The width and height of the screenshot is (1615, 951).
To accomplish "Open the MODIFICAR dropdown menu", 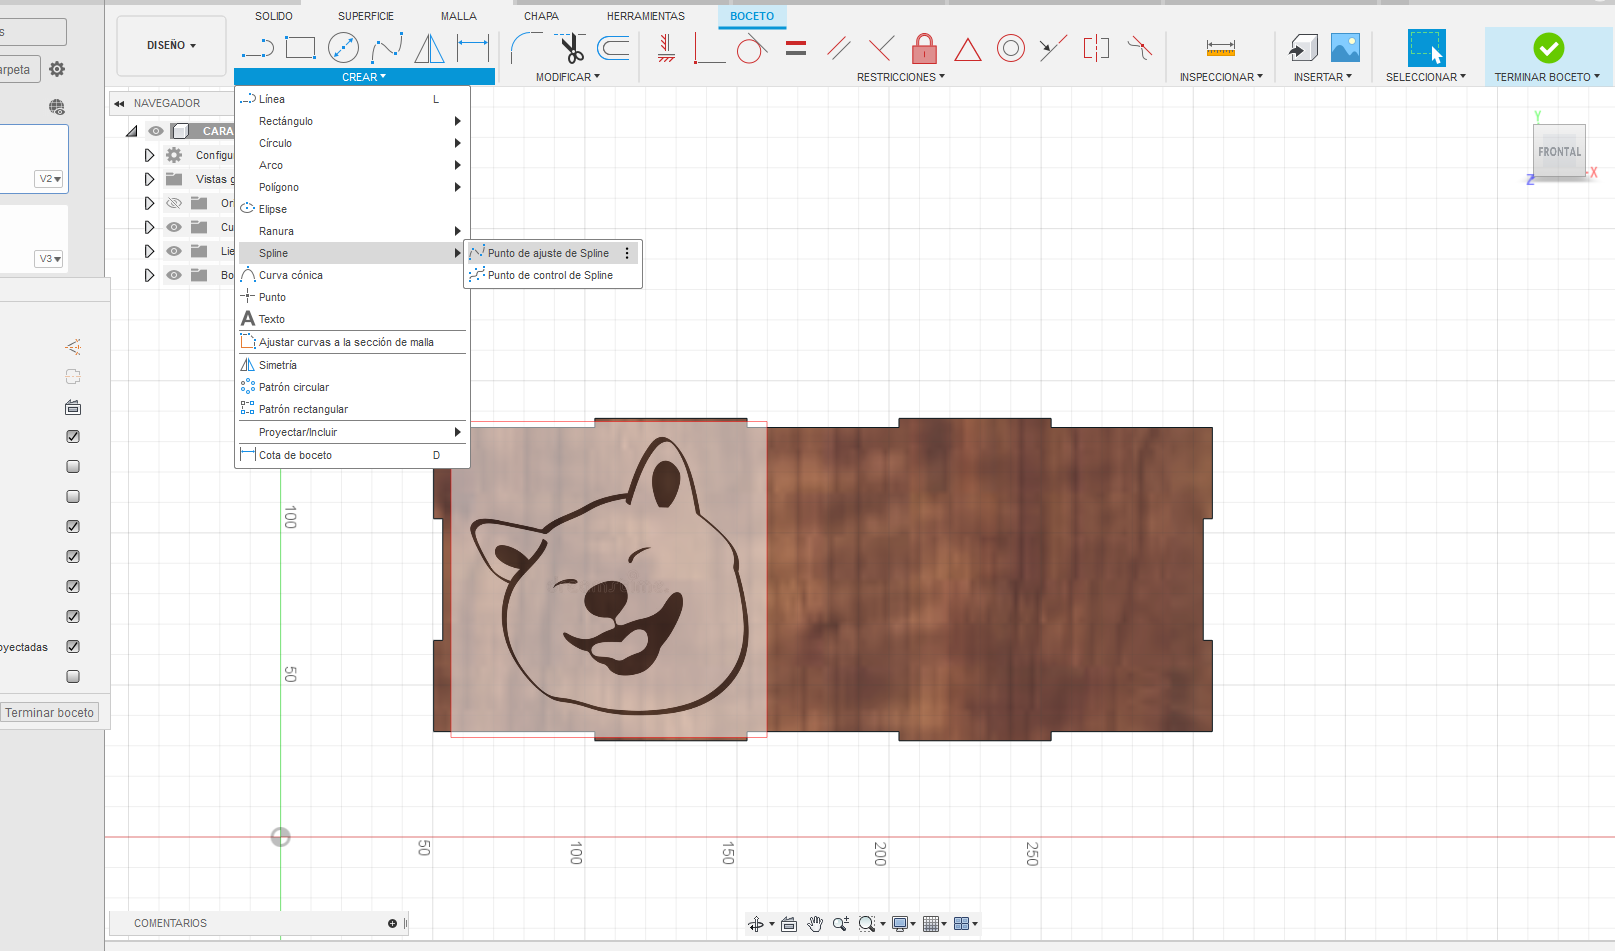I will click(567, 77).
